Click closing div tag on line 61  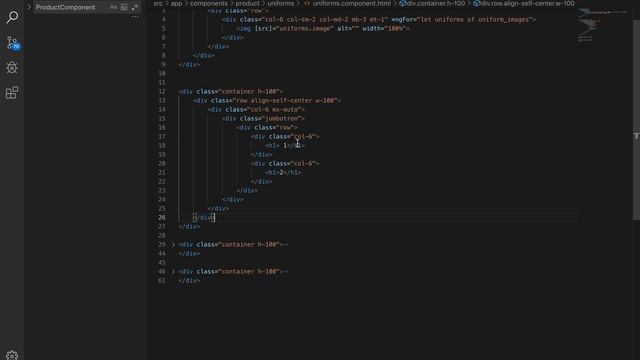pos(189,280)
